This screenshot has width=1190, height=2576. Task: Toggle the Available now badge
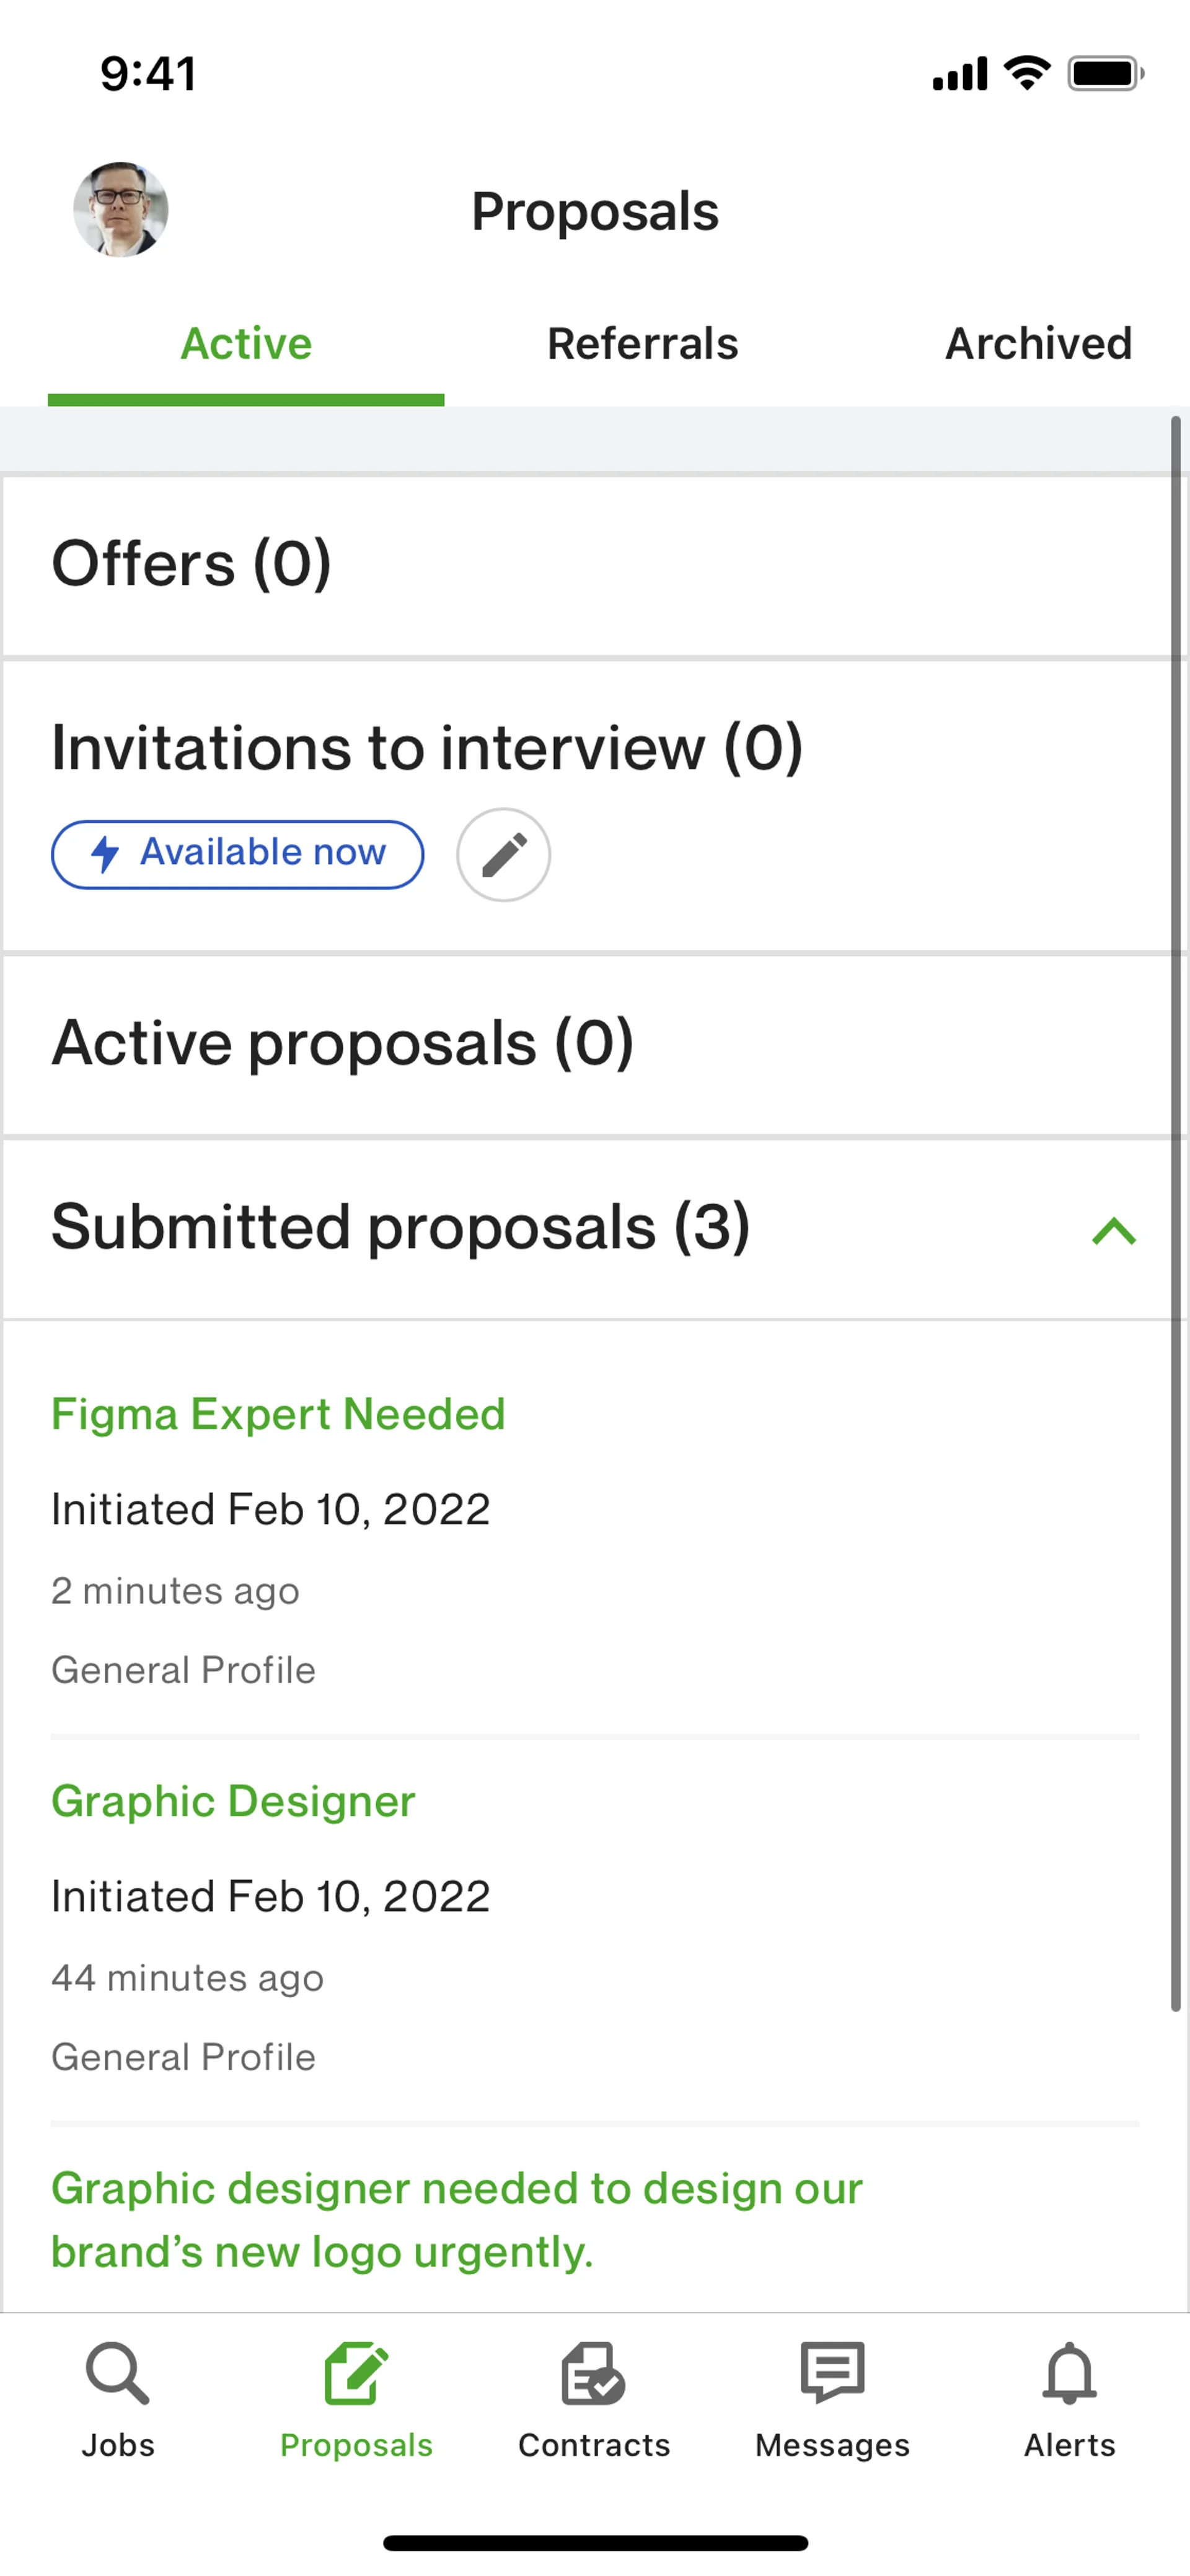[238, 854]
